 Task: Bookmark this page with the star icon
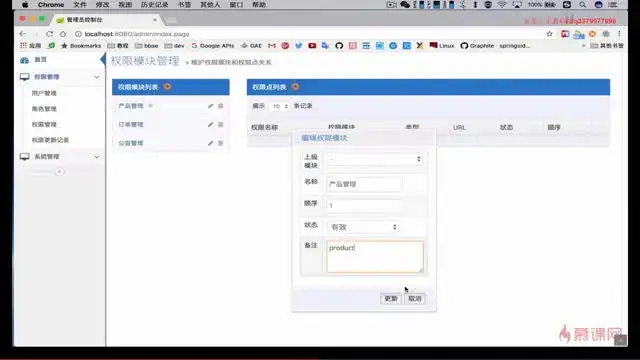[549, 34]
